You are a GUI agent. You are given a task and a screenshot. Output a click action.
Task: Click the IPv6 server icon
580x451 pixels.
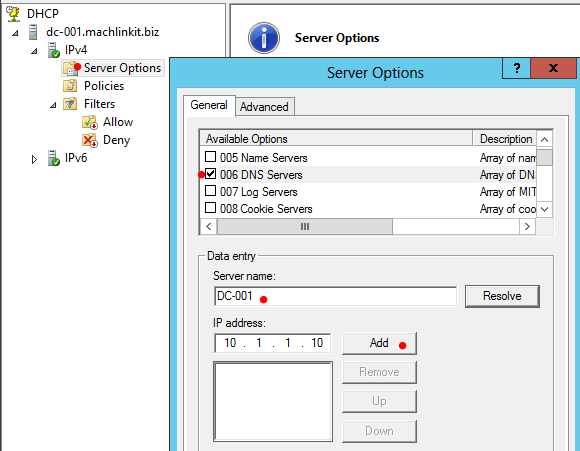point(53,158)
